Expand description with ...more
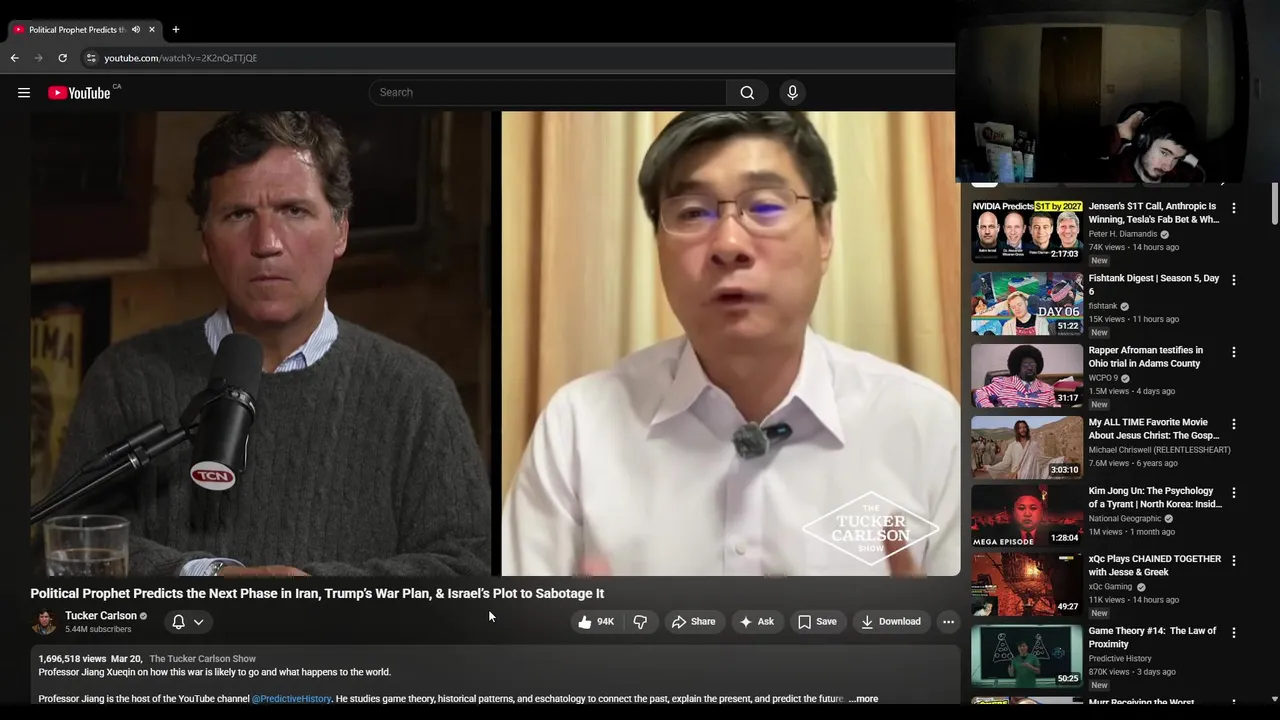Image resolution: width=1280 pixels, height=720 pixels. point(863,699)
